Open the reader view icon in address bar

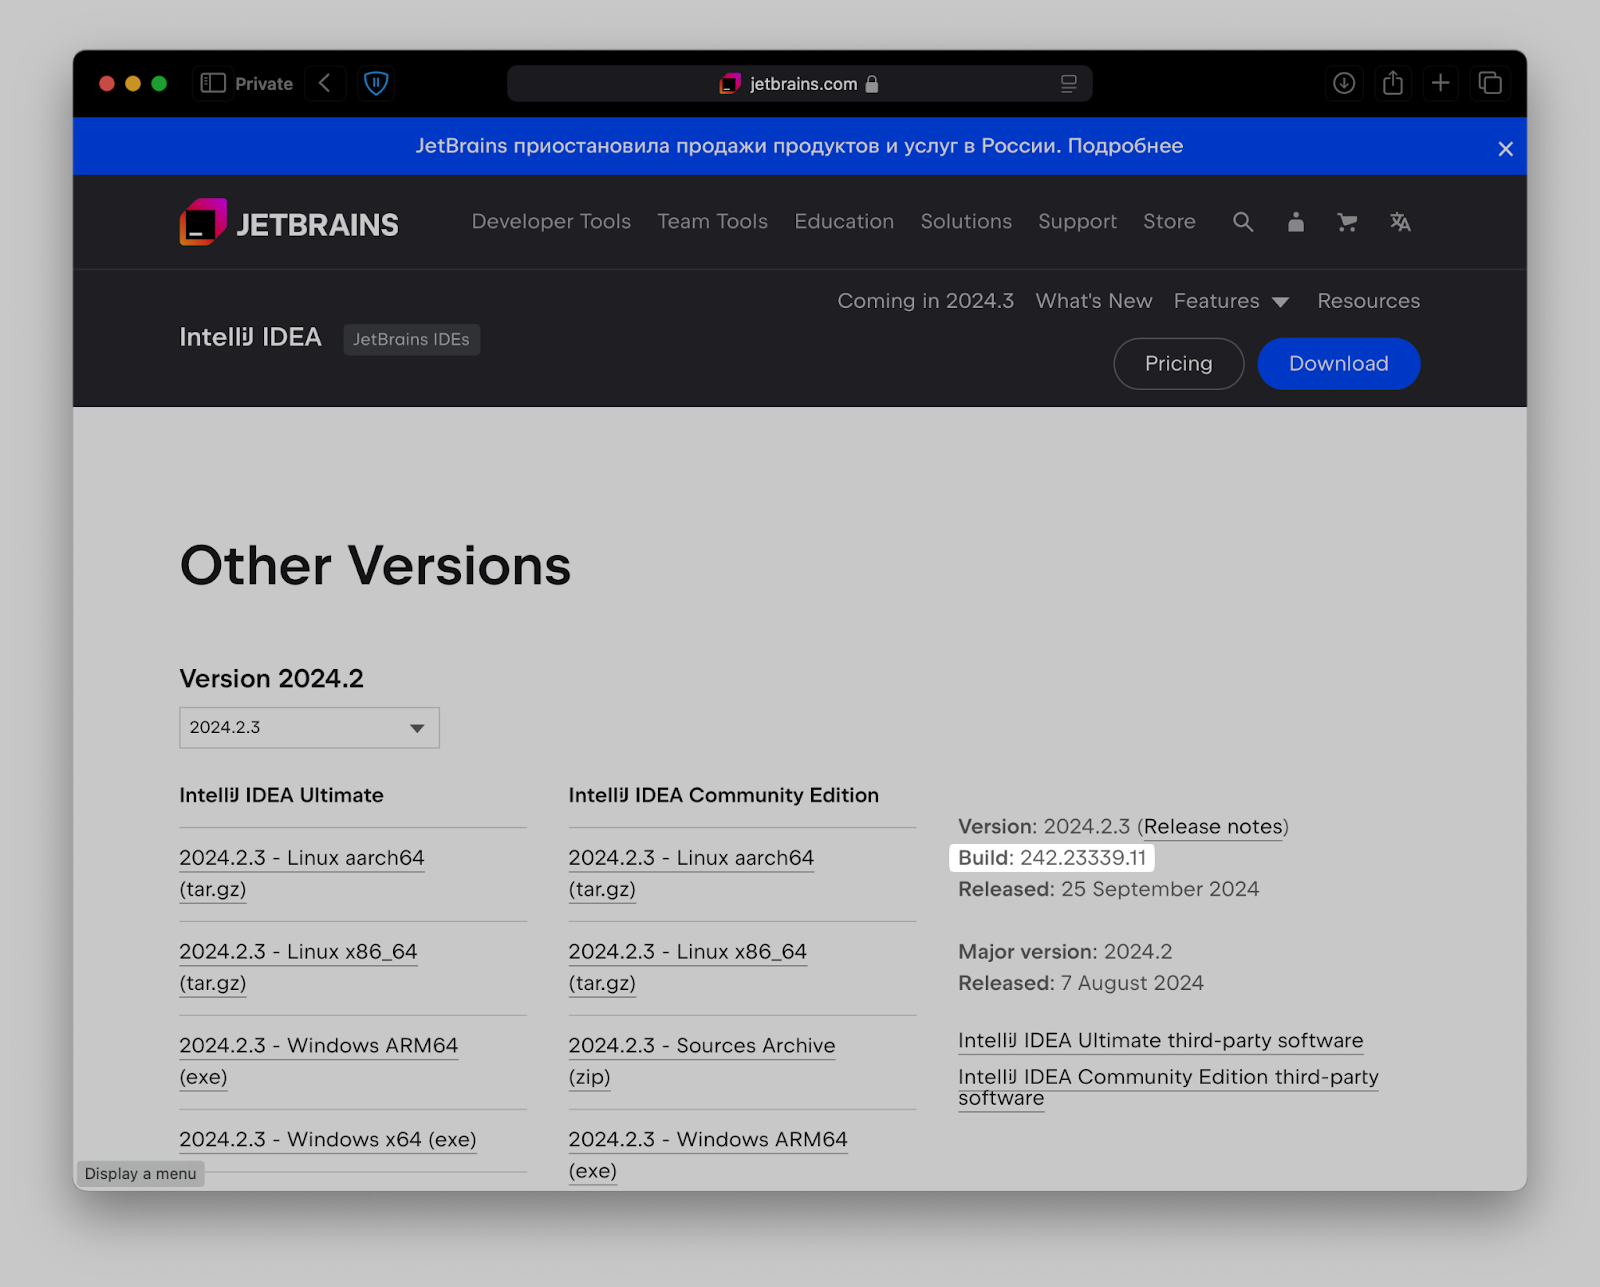1068,84
